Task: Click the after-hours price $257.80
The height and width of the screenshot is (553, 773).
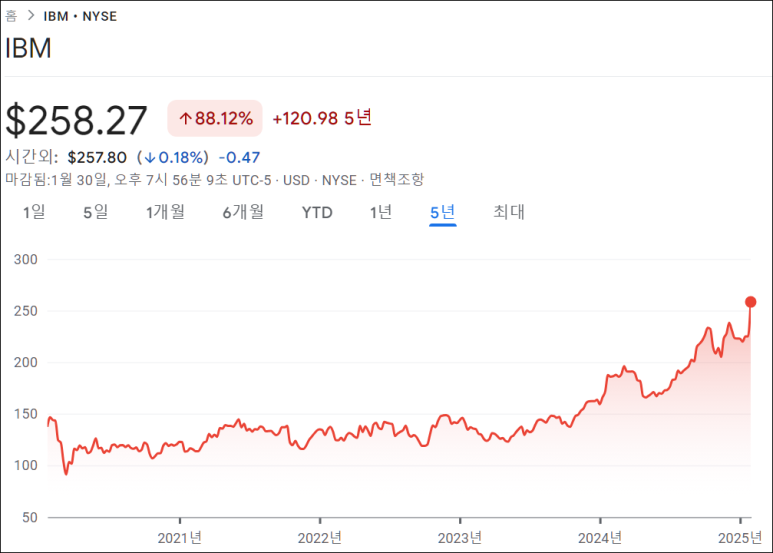Action: pyautogui.click(x=97, y=158)
